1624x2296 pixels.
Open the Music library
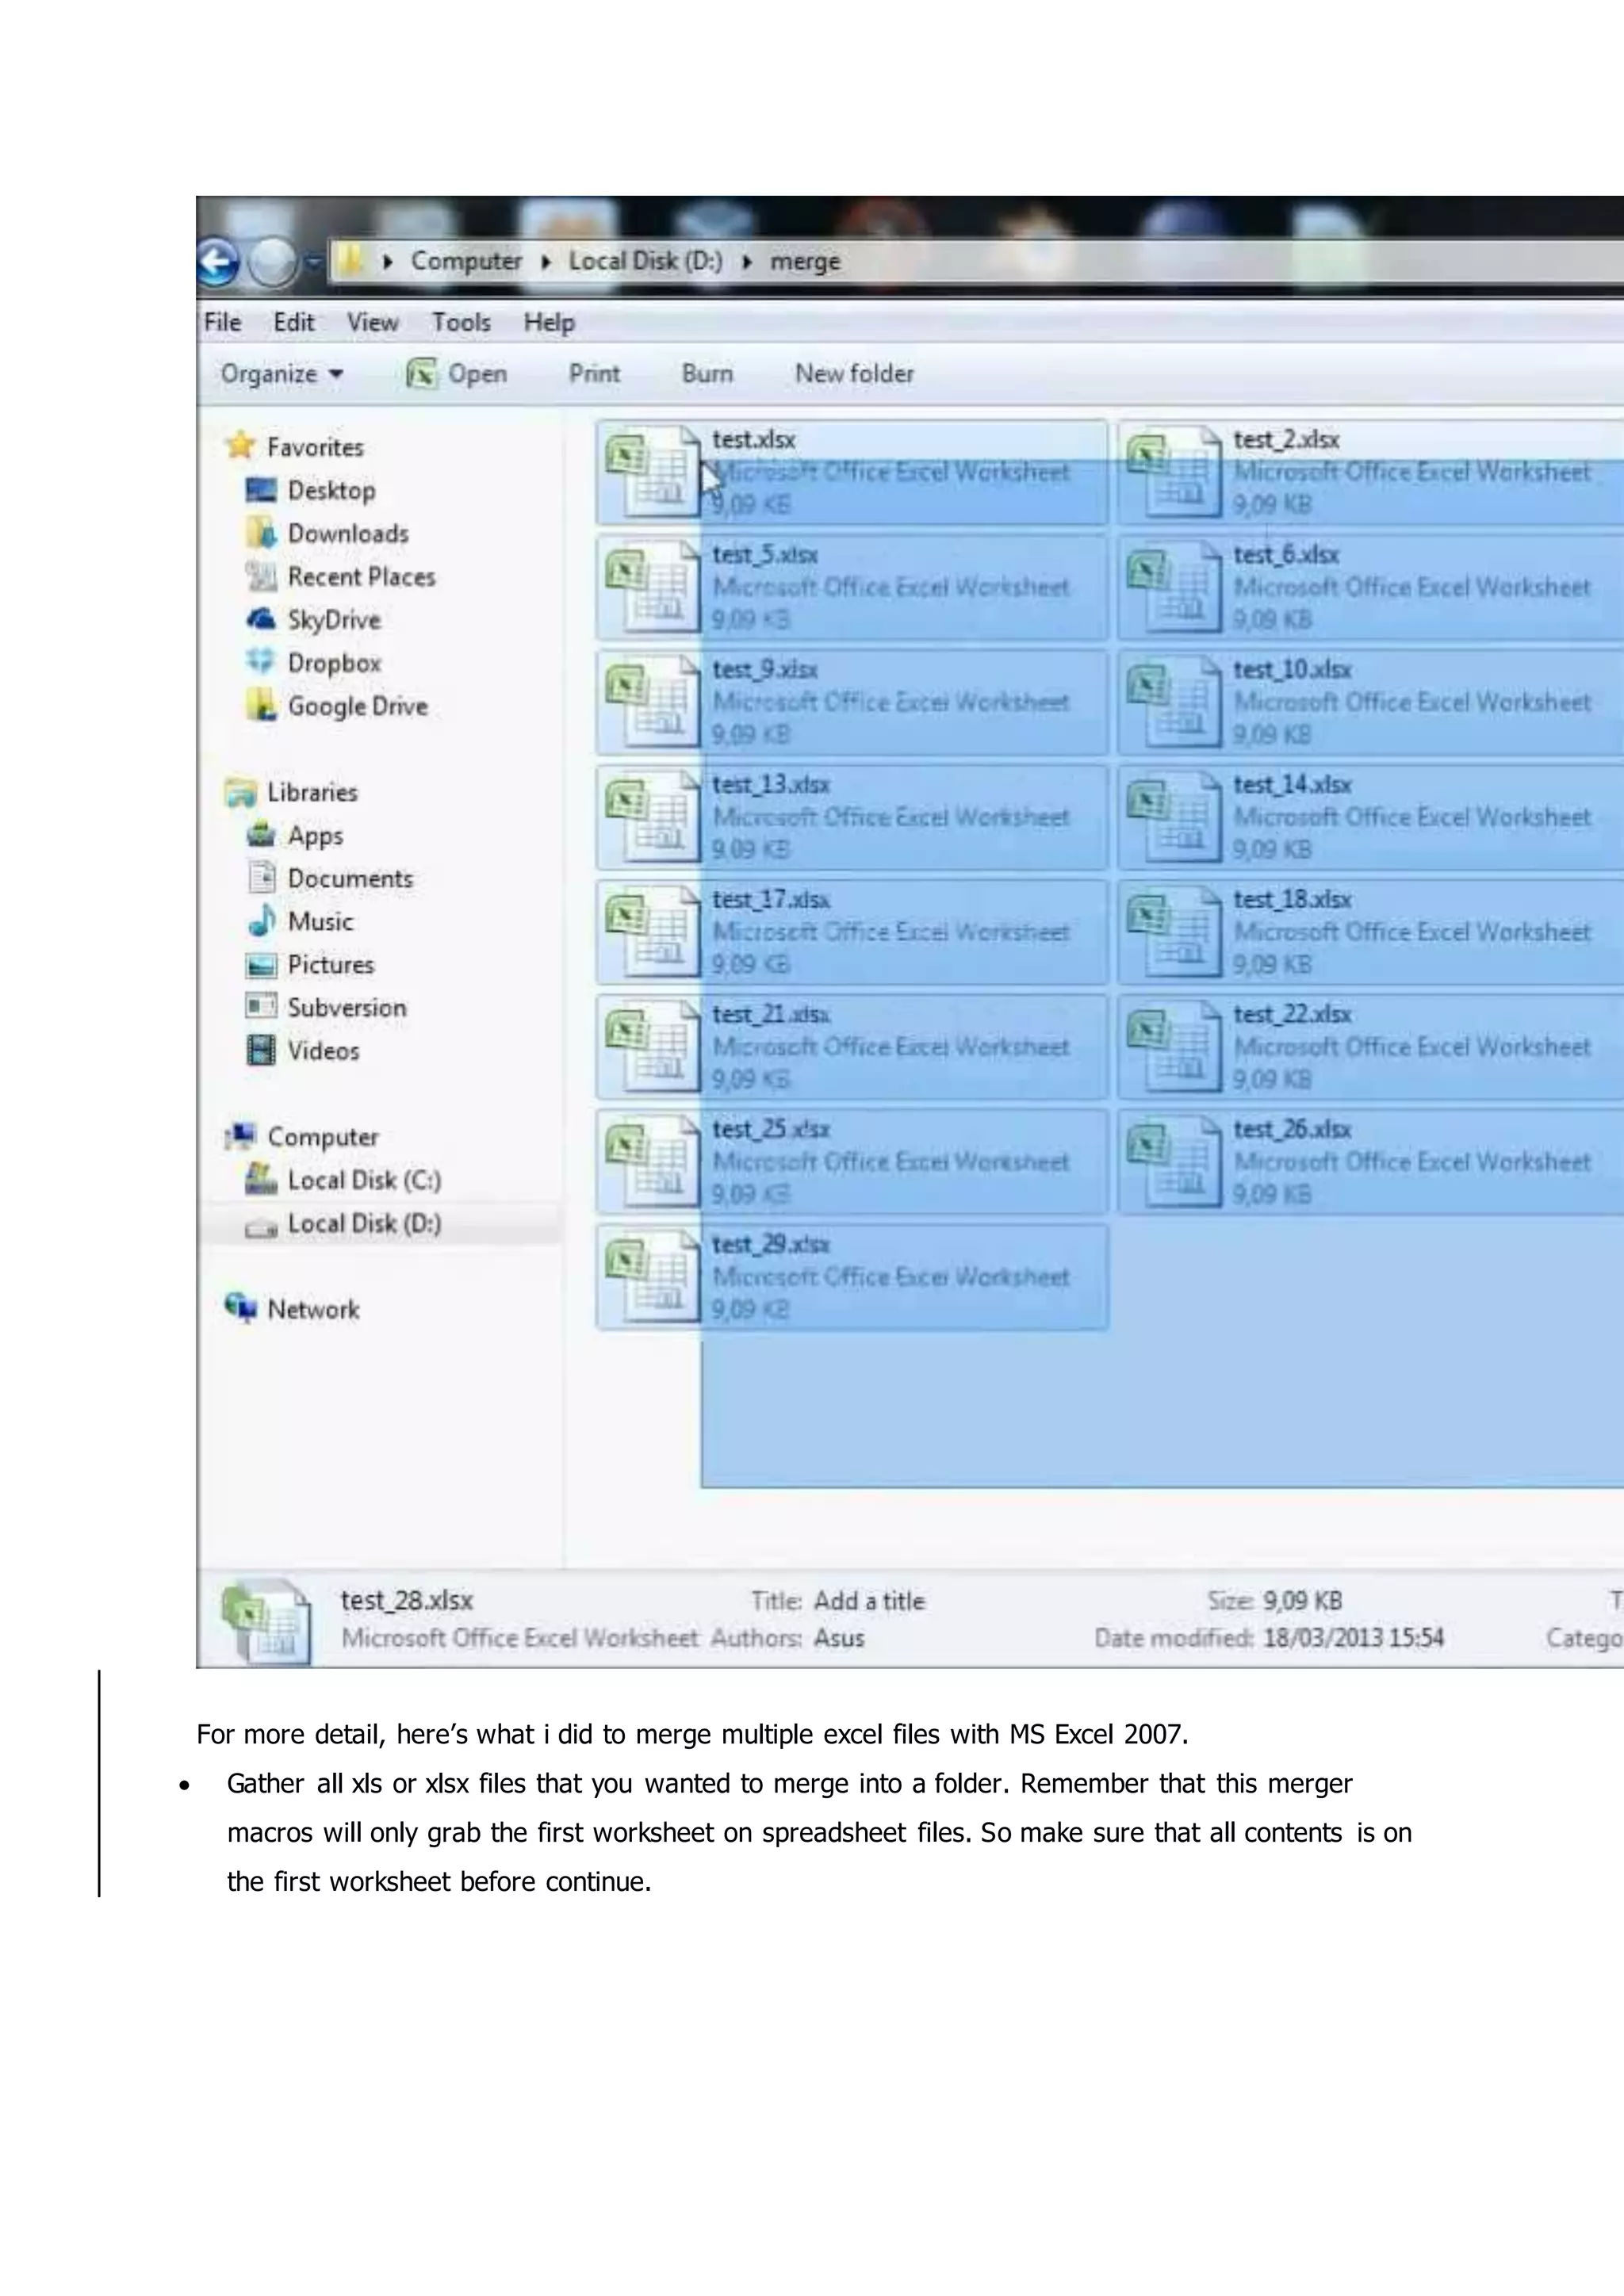click(320, 921)
